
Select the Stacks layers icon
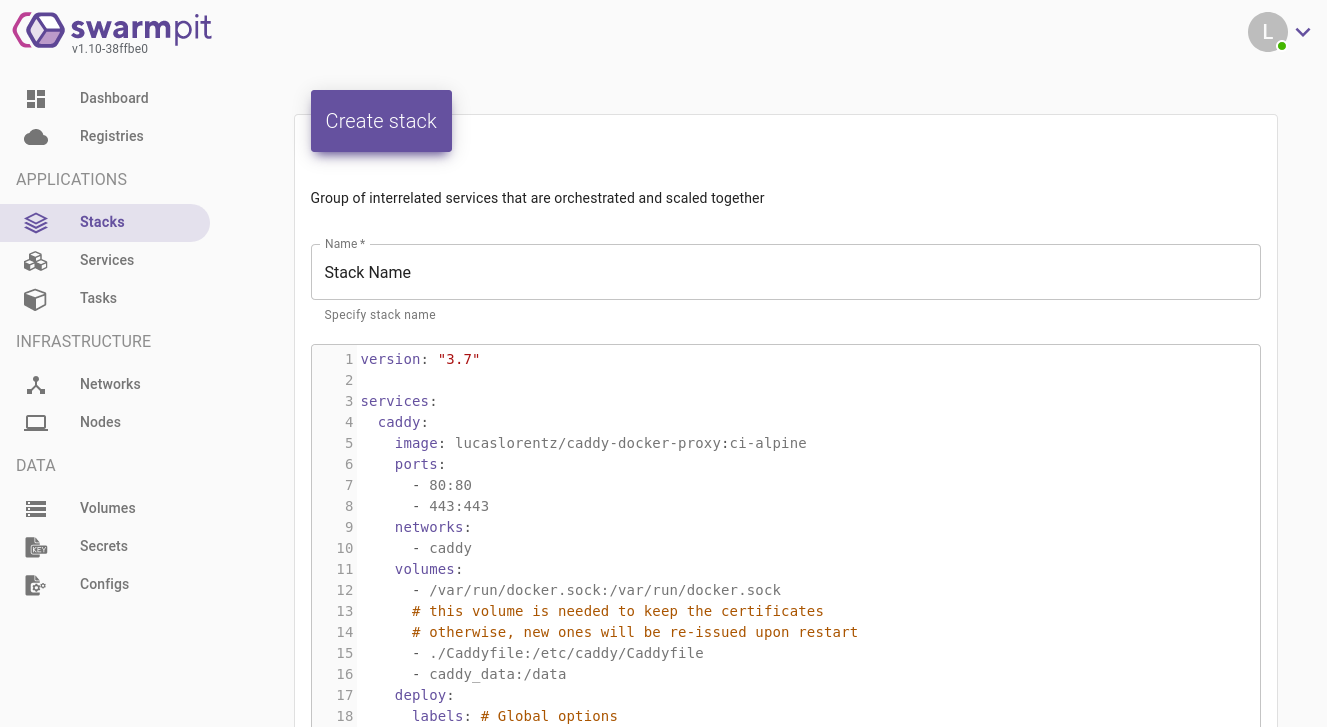[x=36, y=222]
